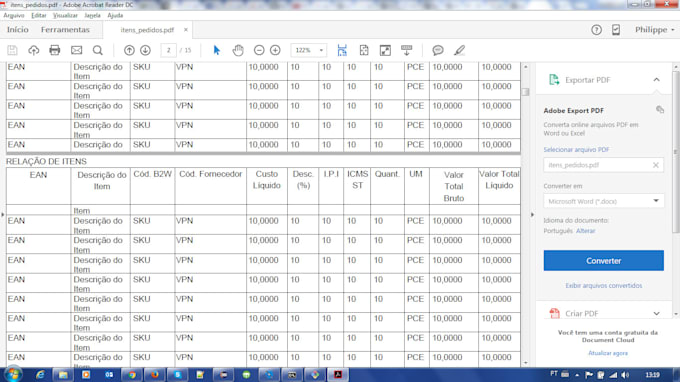Viewport: 680px width, 382px height.
Task: Open the highlighter pen tool
Action: coord(459,50)
